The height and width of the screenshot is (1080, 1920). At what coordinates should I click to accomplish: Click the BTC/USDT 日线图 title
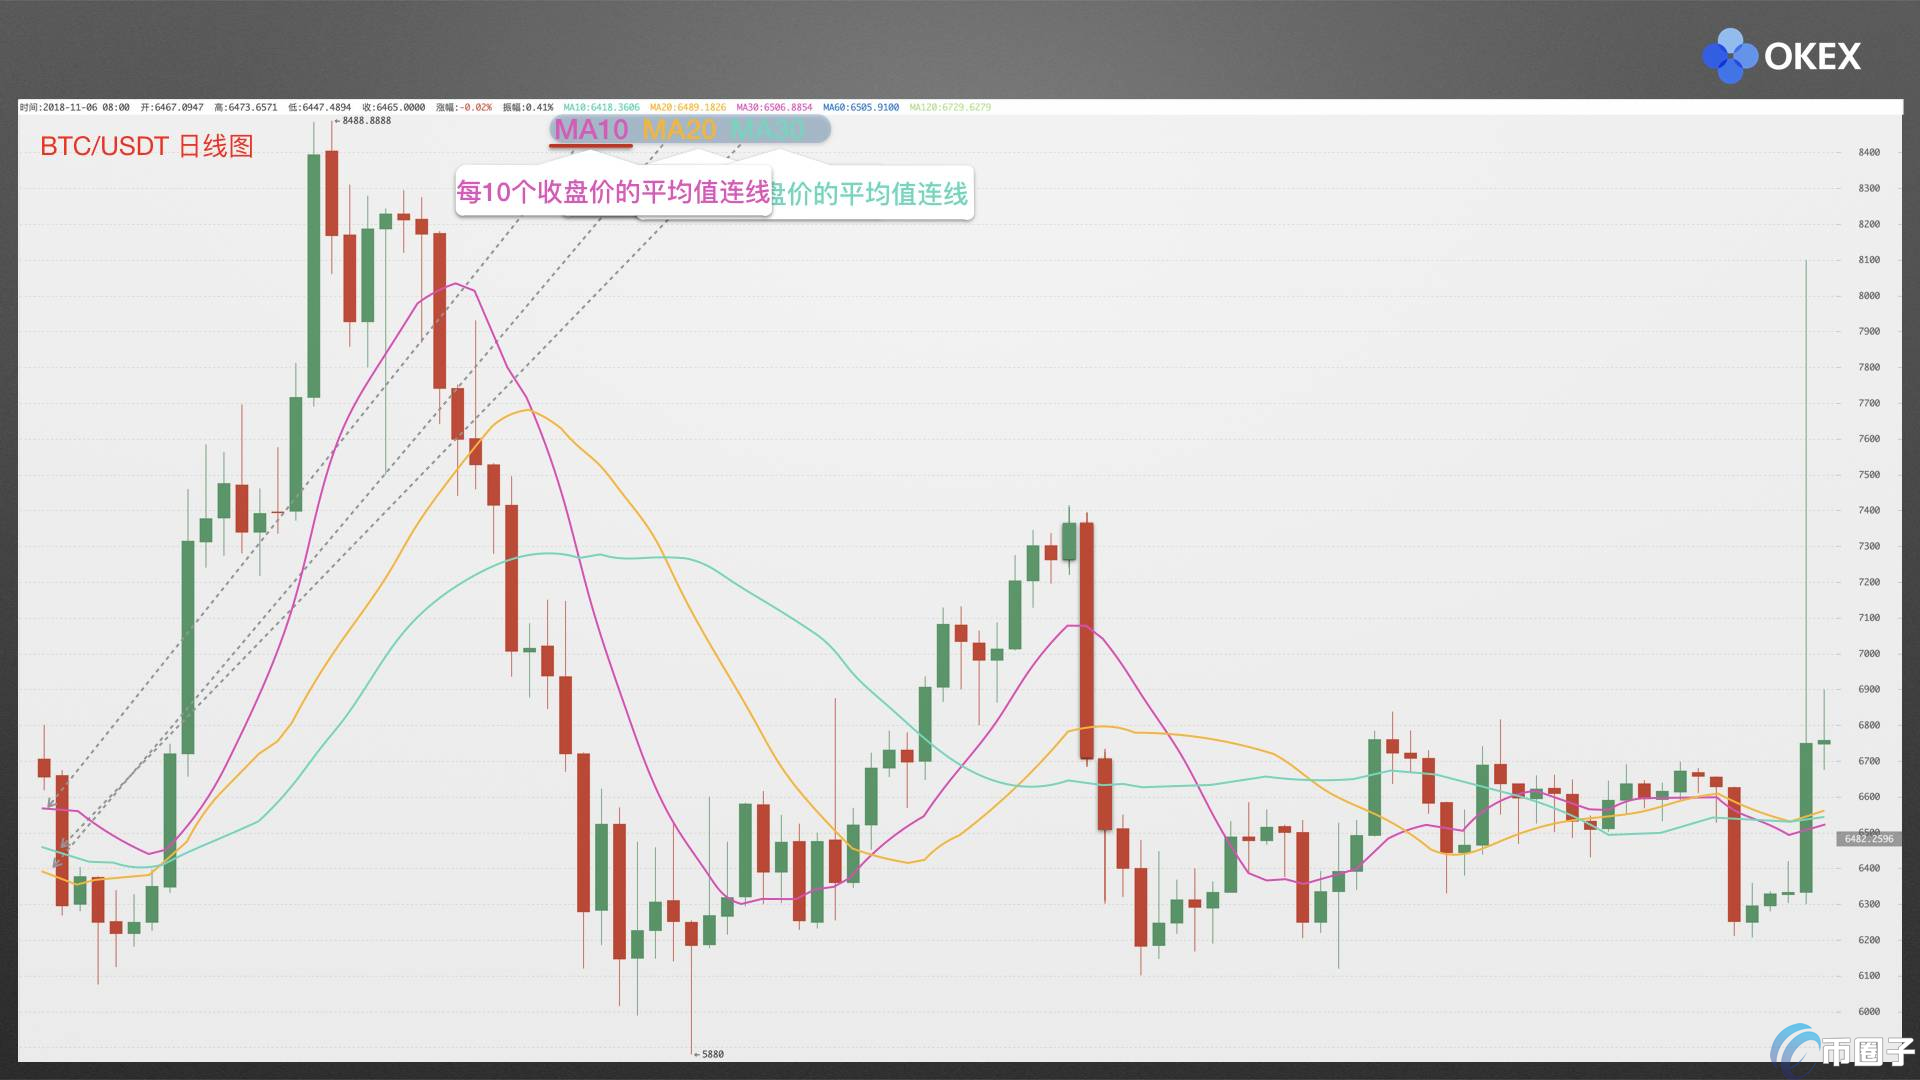point(146,146)
